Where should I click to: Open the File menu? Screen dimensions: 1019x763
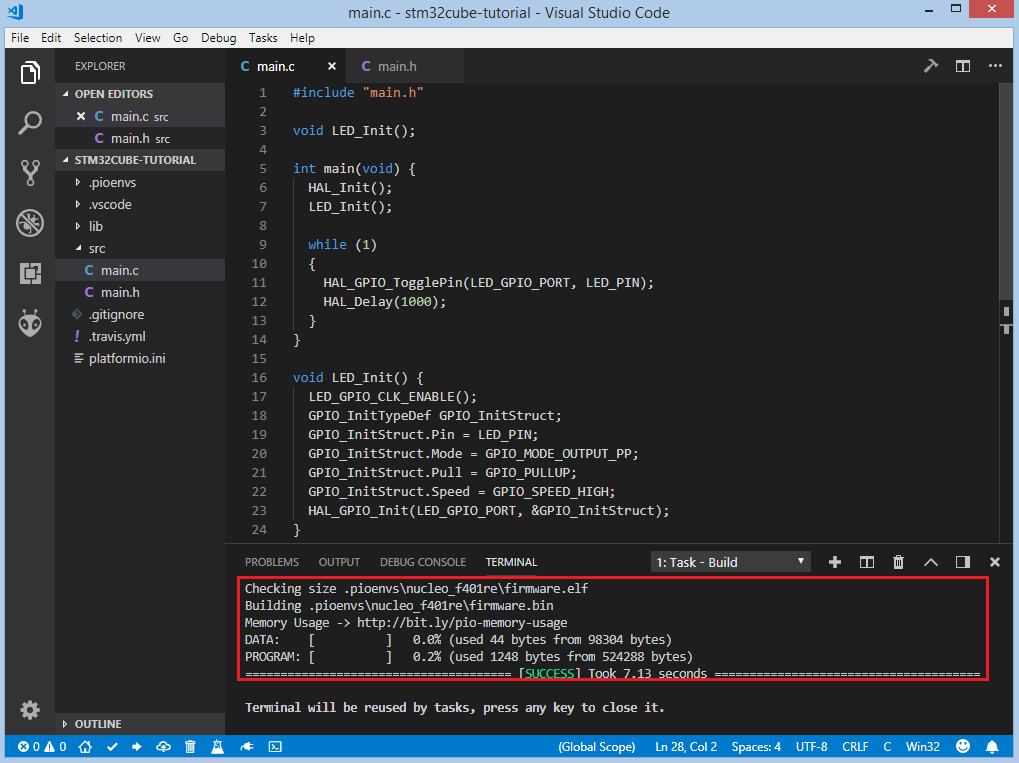point(20,38)
